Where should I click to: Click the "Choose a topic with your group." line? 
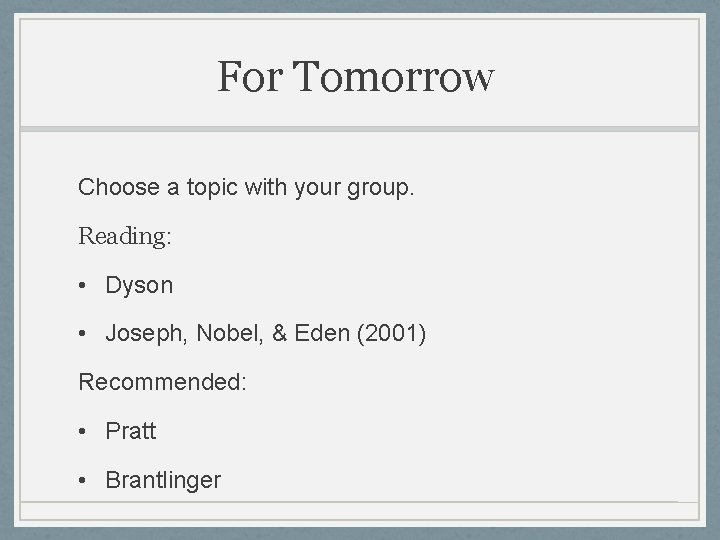tap(245, 187)
